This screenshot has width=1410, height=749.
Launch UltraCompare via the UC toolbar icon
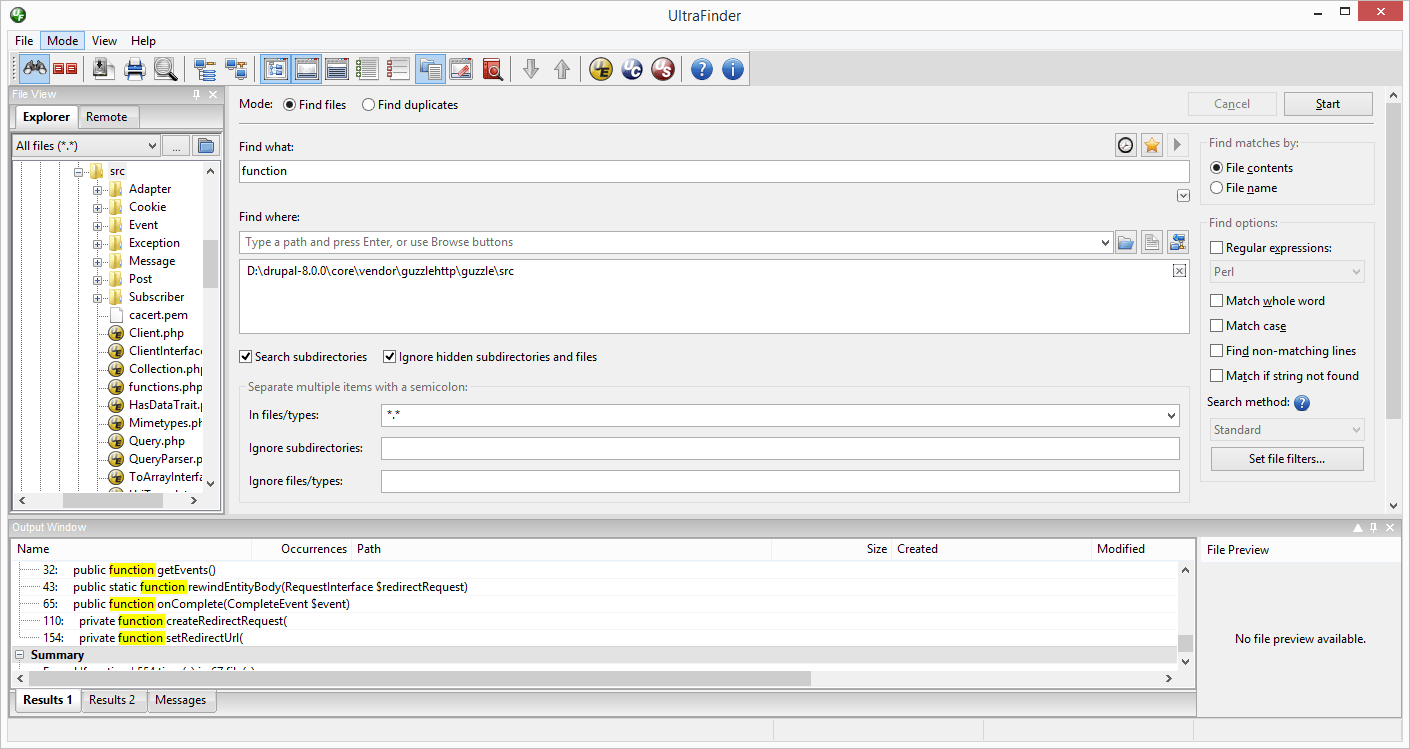(631, 69)
